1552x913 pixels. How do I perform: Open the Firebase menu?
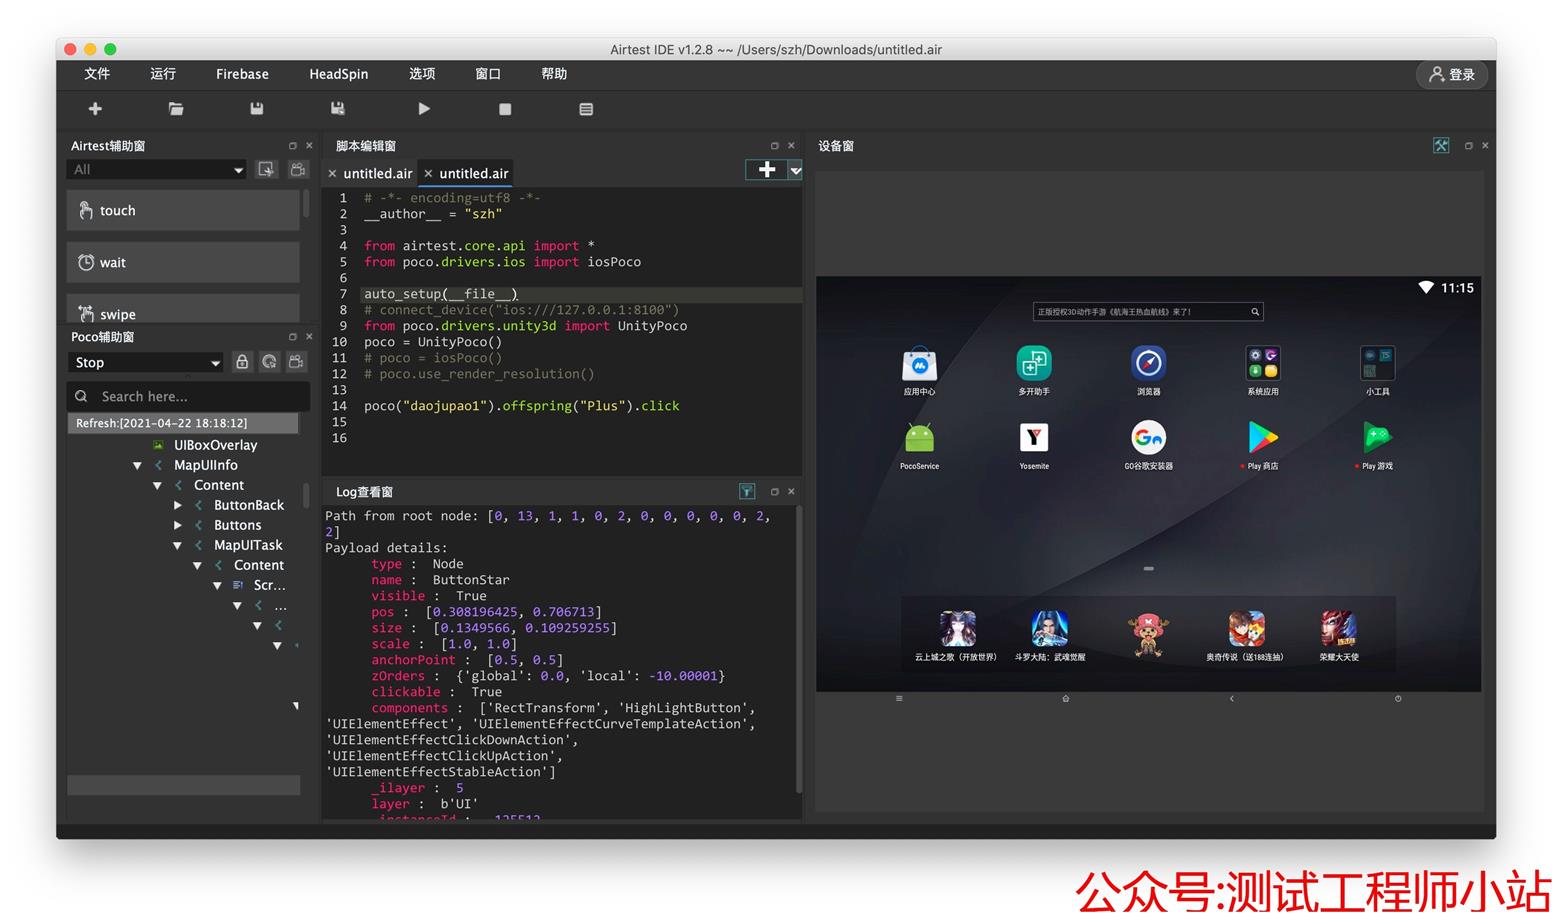pyautogui.click(x=242, y=74)
